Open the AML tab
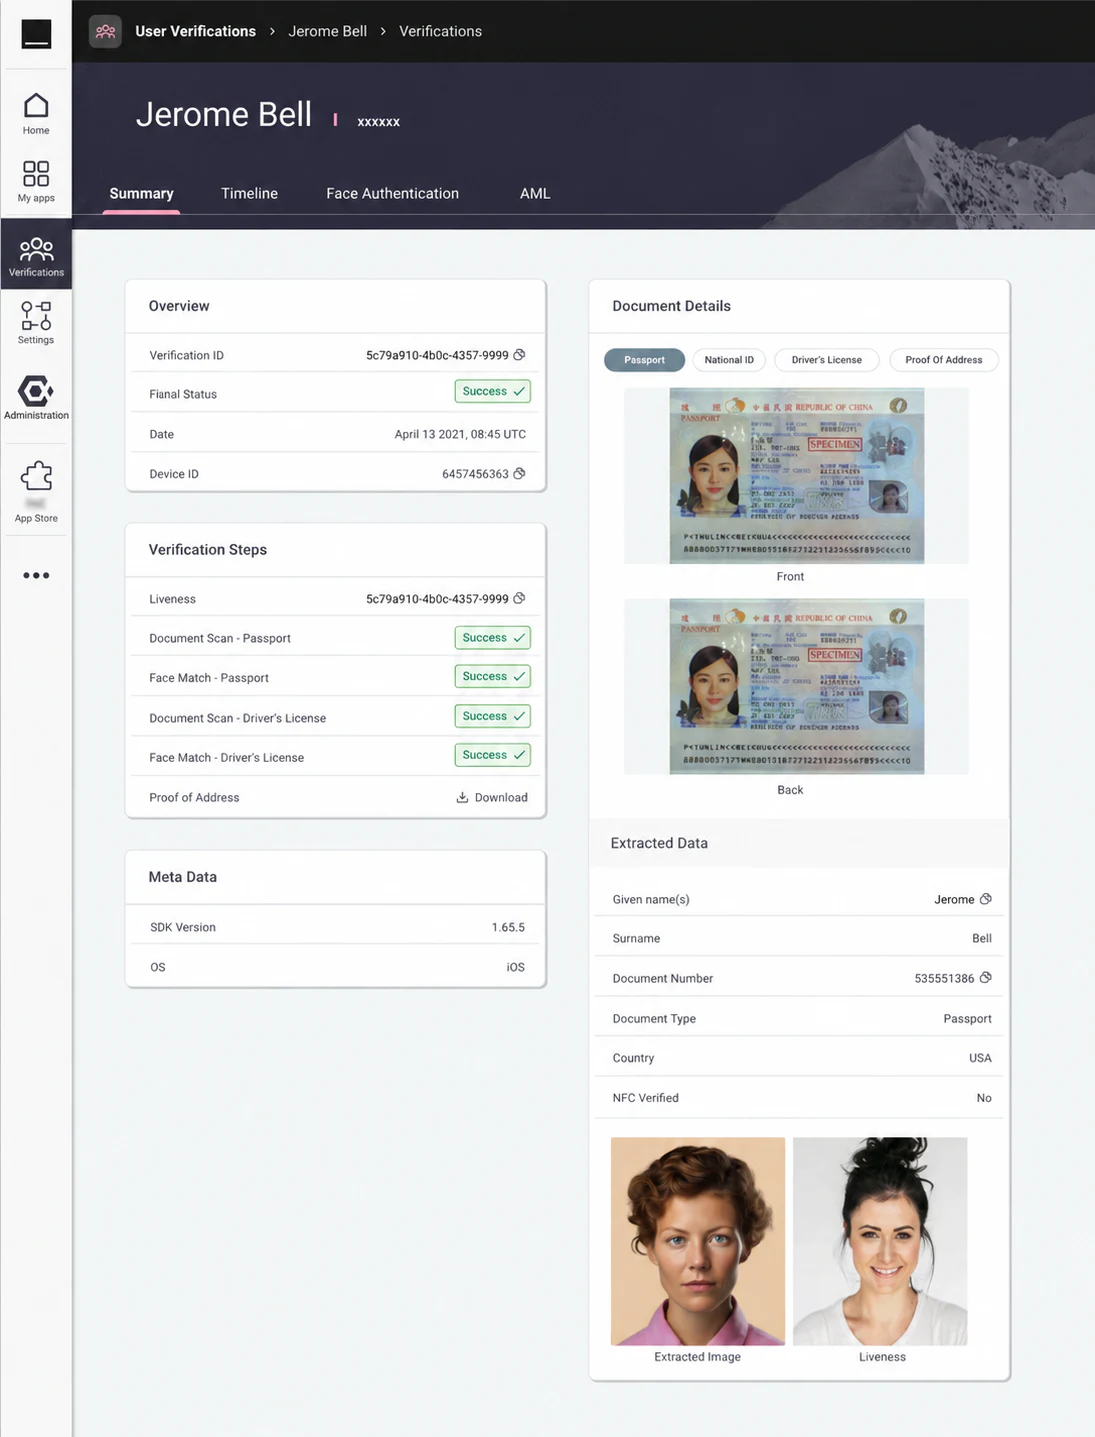The height and width of the screenshot is (1437, 1095). [x=535, y=193]
